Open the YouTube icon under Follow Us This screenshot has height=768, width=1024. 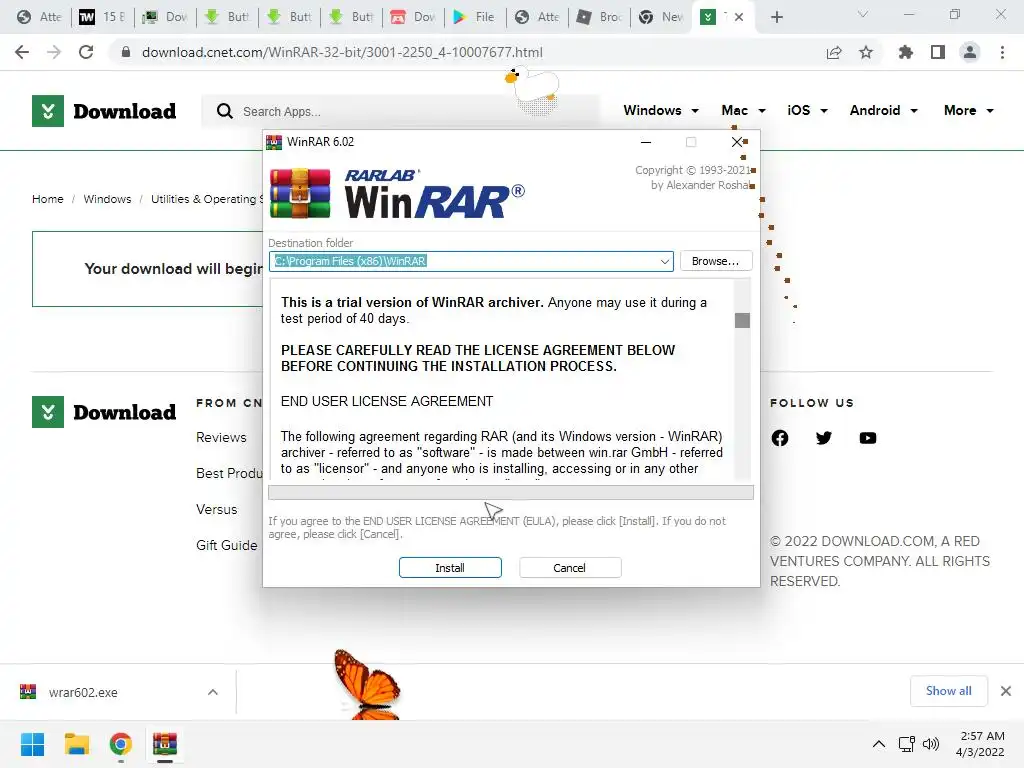pos(868,438)
